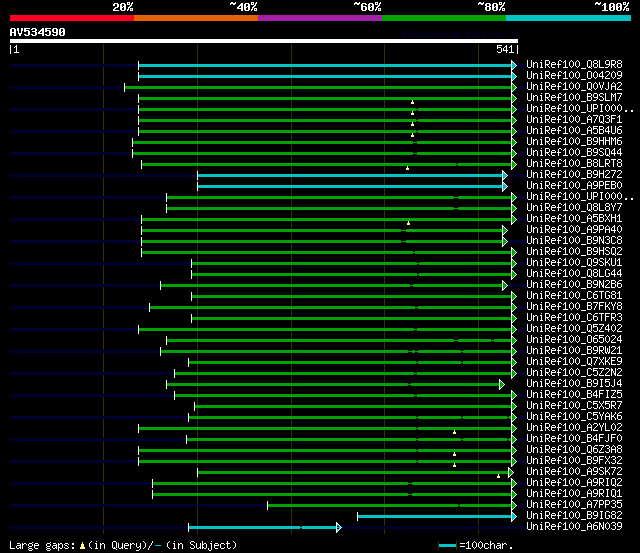Select the UniRef100_B9FX32 label

[x=574, y=461]
